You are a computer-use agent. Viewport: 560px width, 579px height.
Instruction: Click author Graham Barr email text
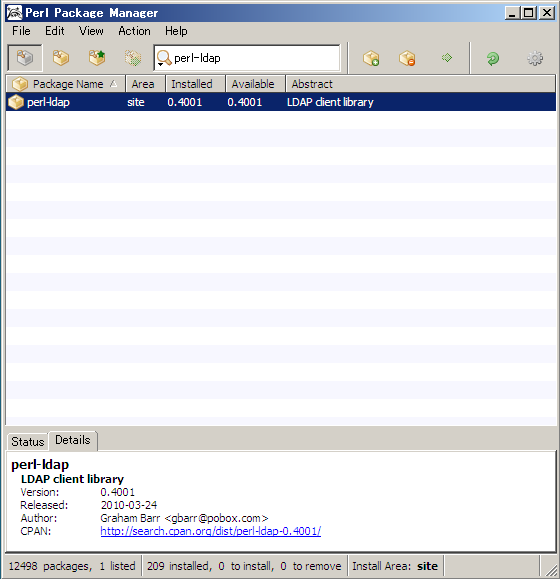(184, 518)
